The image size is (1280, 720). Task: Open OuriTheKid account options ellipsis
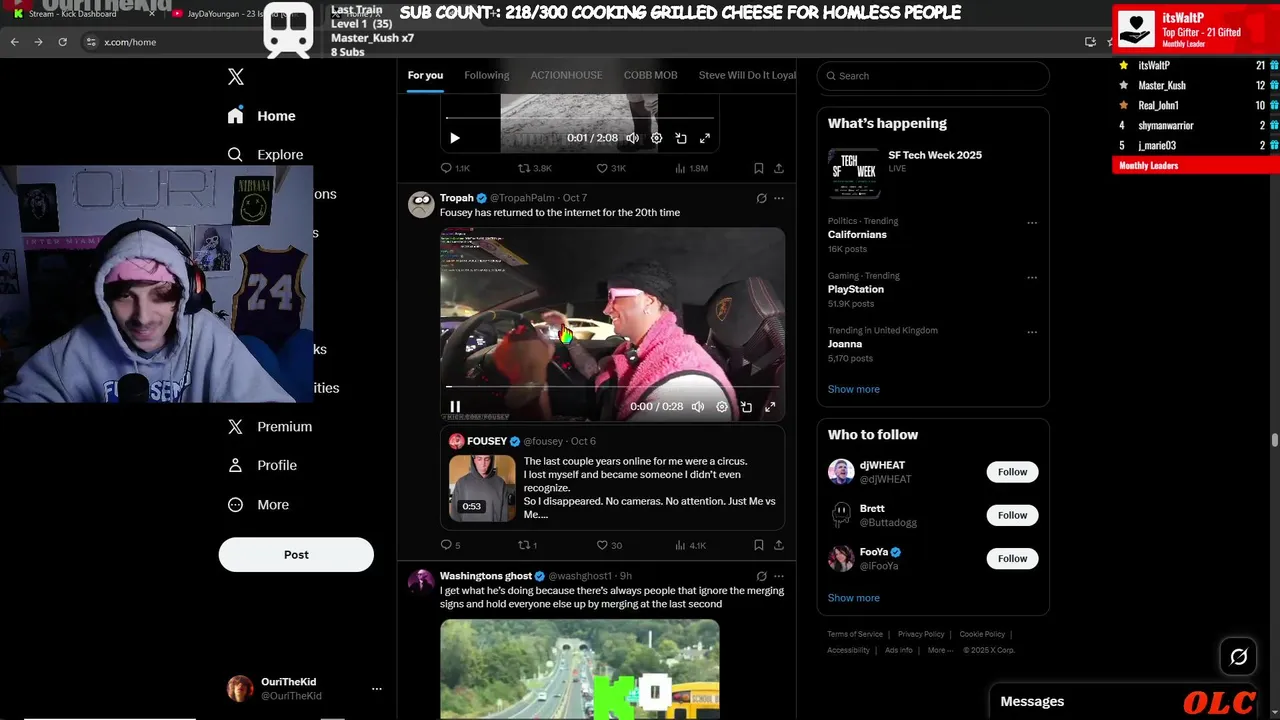pos(377,689)
